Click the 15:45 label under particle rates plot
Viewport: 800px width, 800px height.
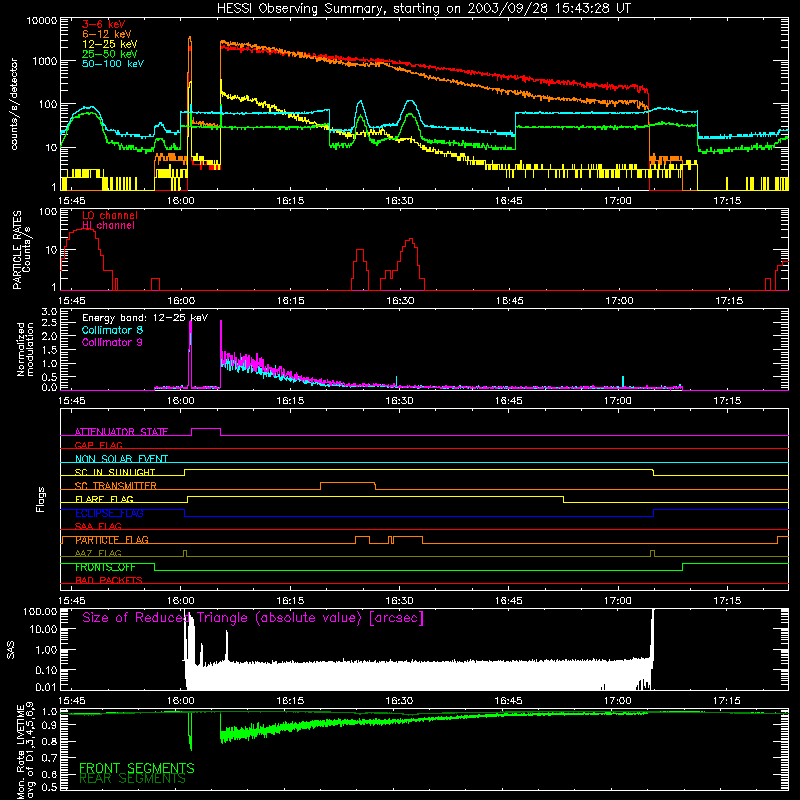click(72, 301)
